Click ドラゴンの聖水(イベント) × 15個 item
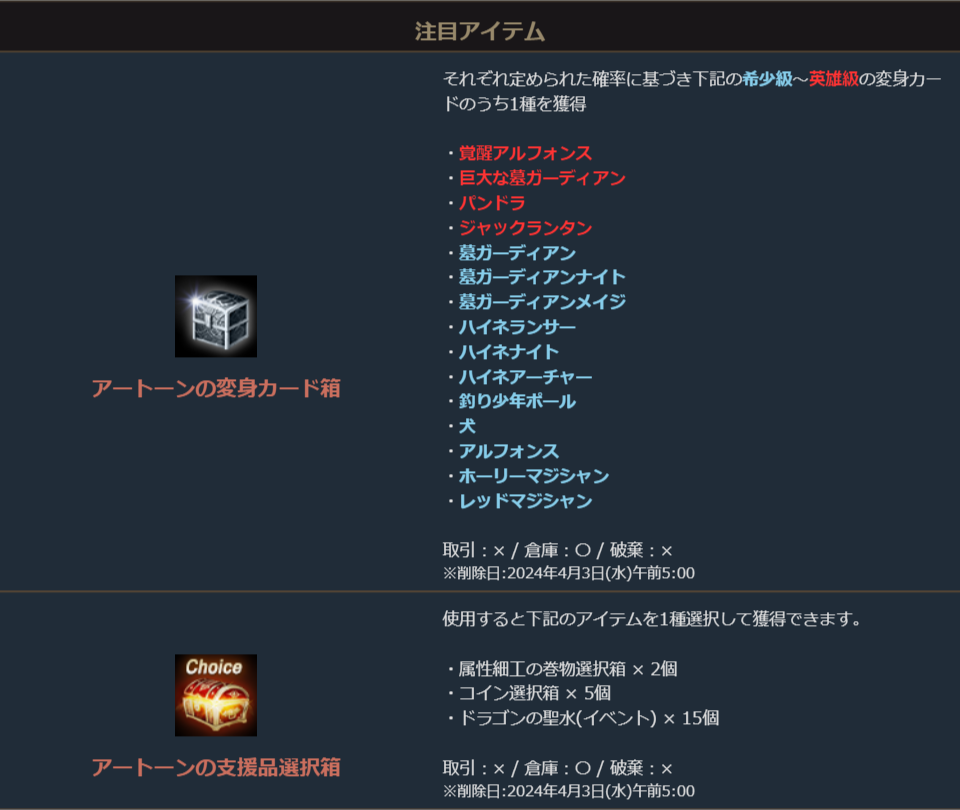 click(x=588, y=718)
